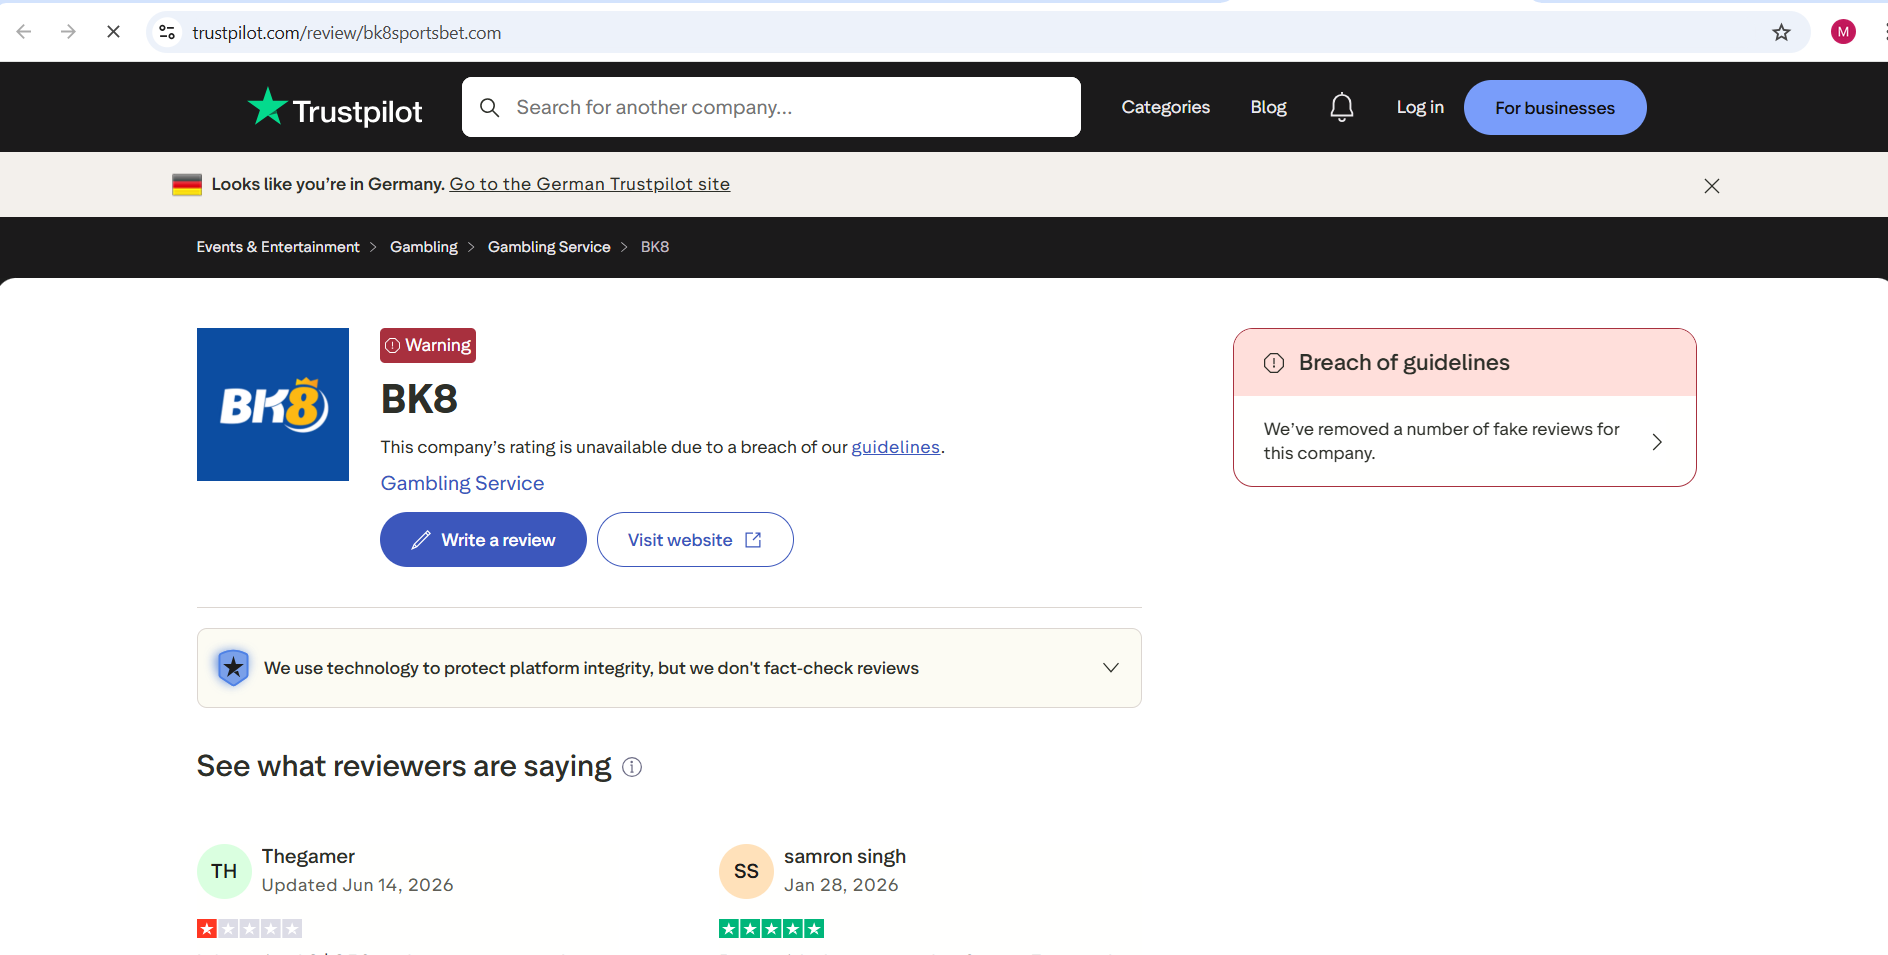Open Gambling Service category link

[462, 483]
